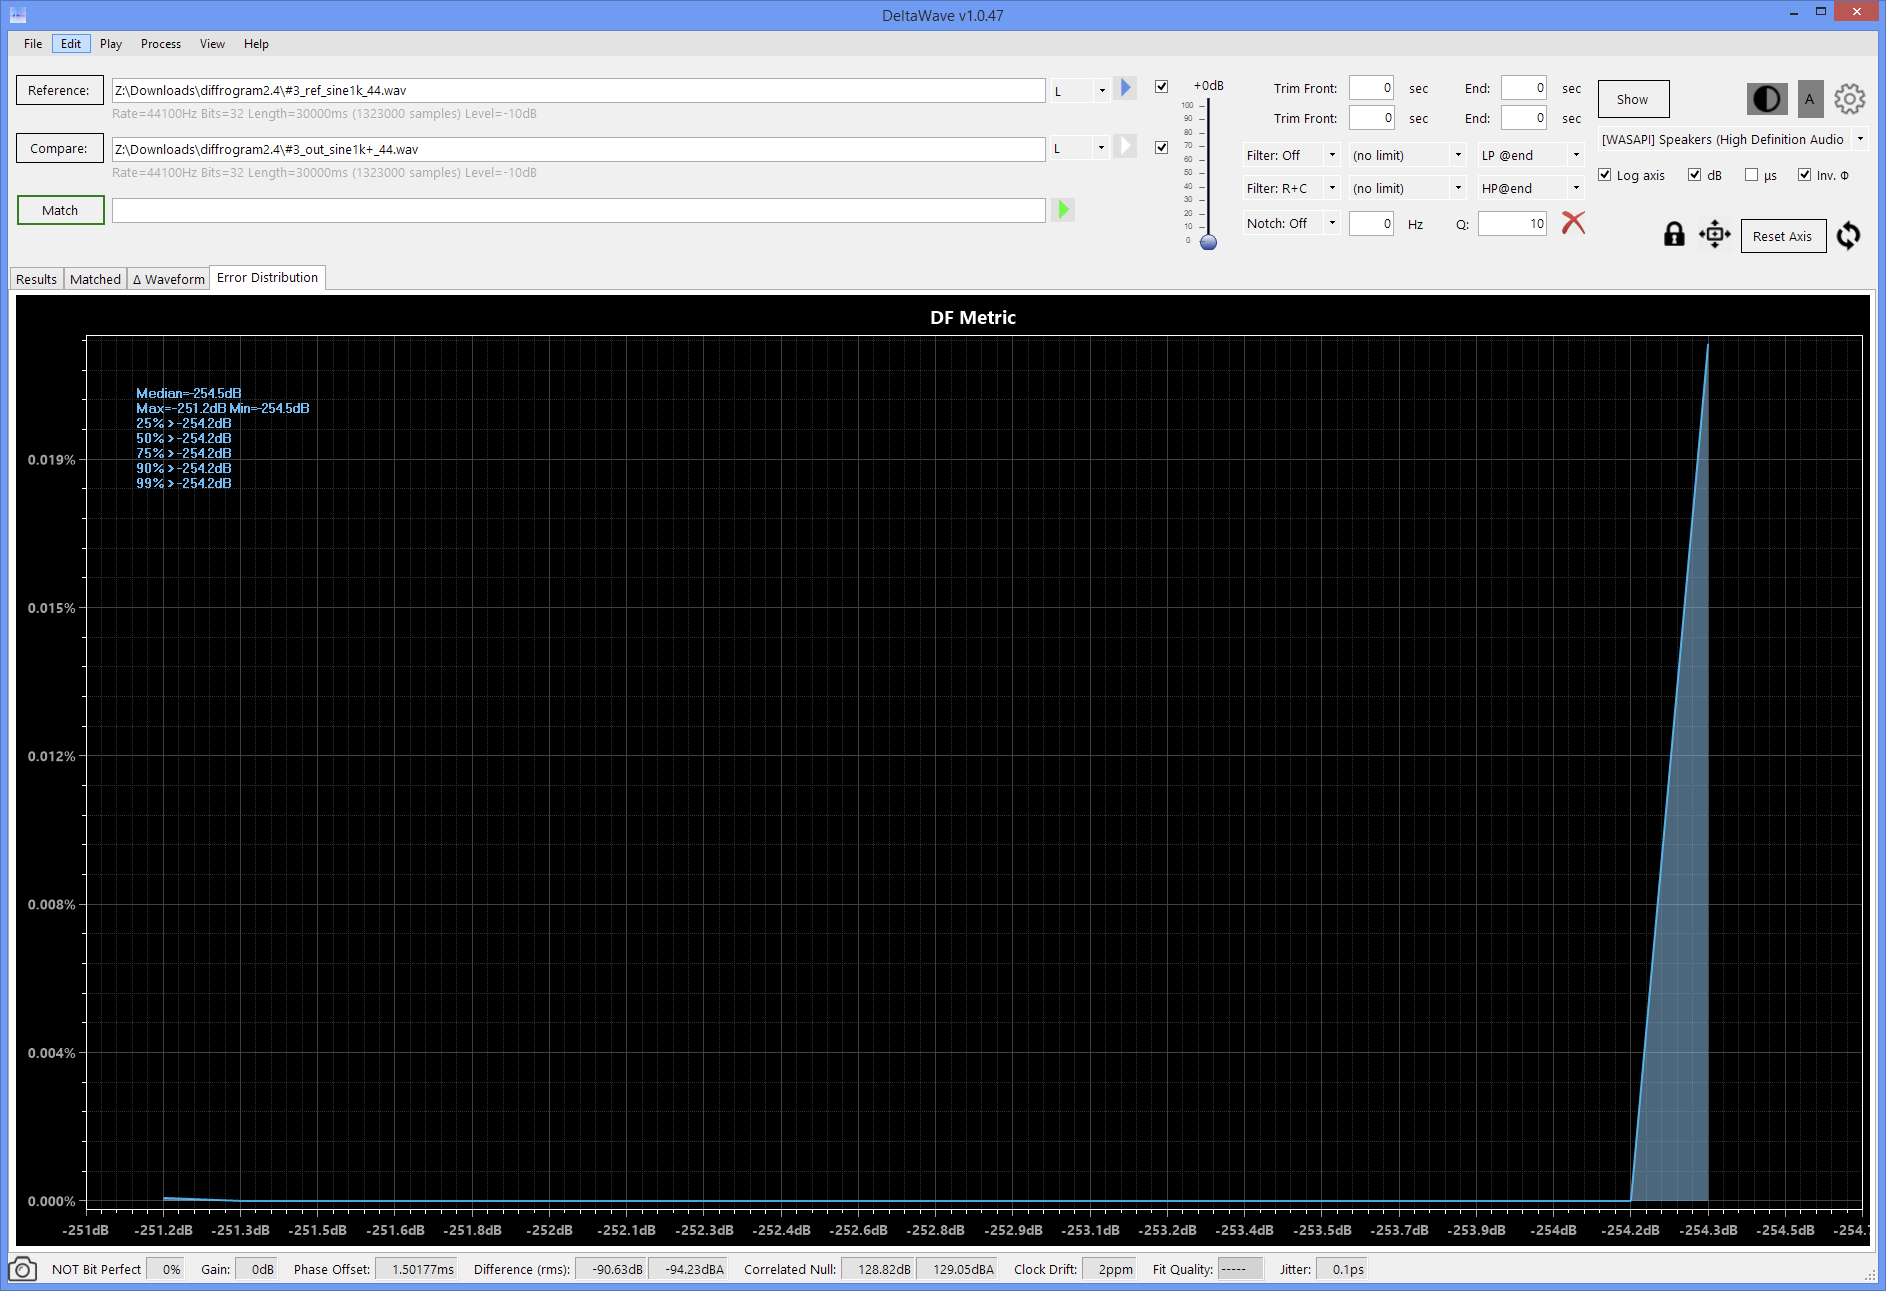This screenshot has width=1886, height=1291.
Task: Open the 'LP @end' dropdown
Action: tap(1531, 155)
